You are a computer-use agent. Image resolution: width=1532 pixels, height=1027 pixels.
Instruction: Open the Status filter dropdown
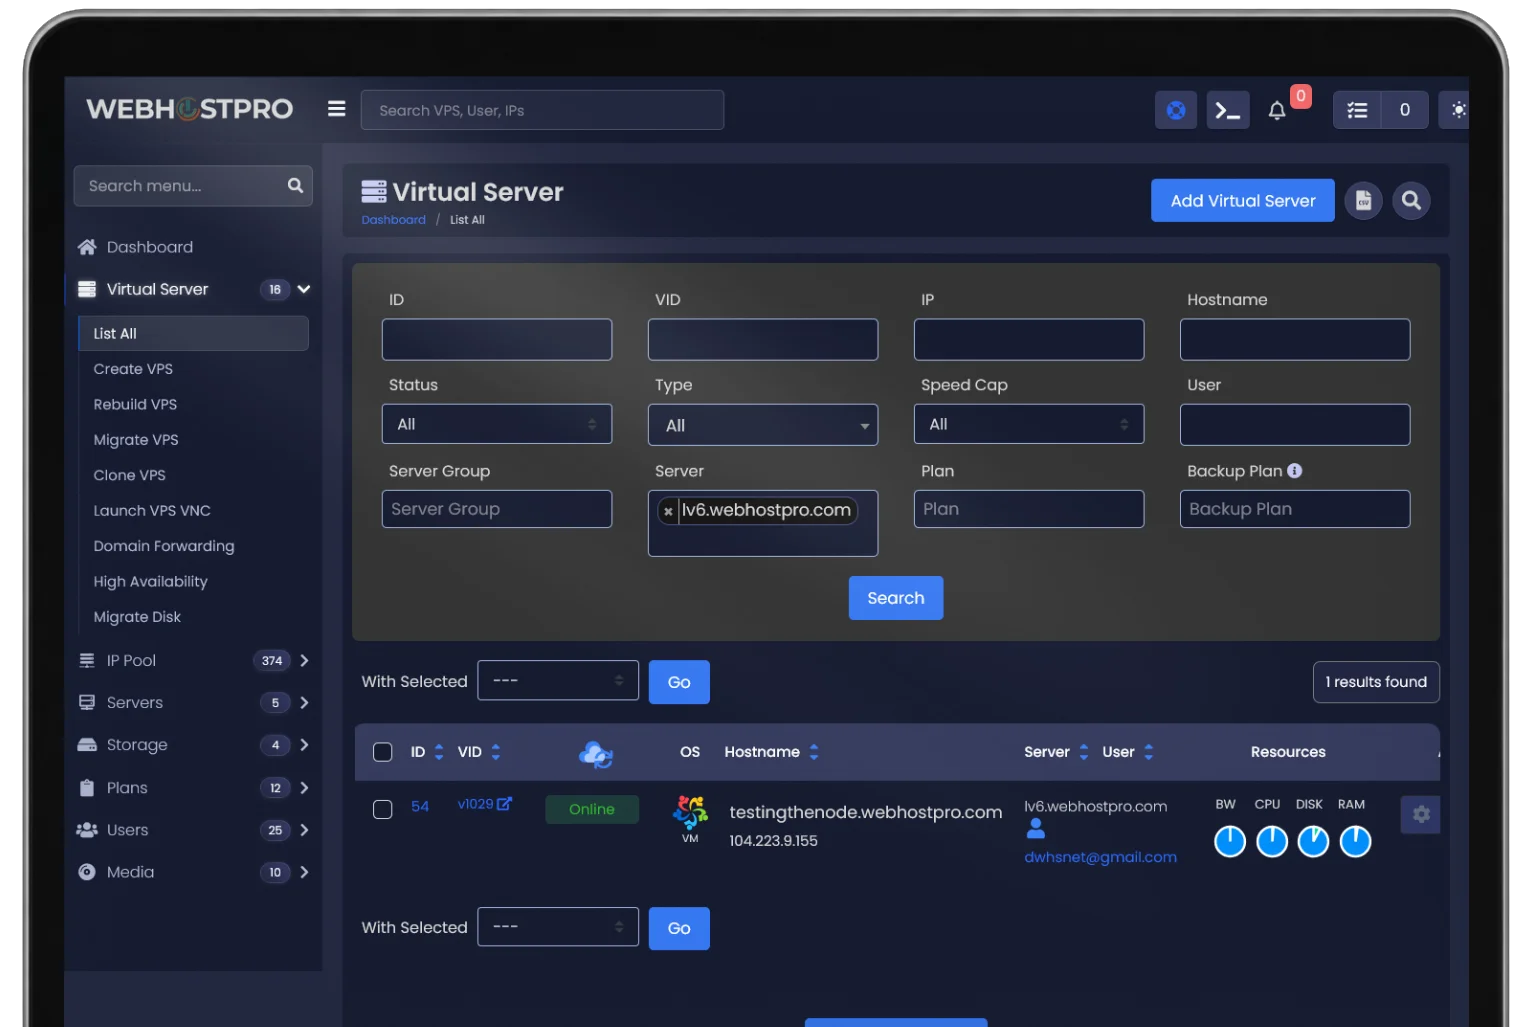point(497,424)
